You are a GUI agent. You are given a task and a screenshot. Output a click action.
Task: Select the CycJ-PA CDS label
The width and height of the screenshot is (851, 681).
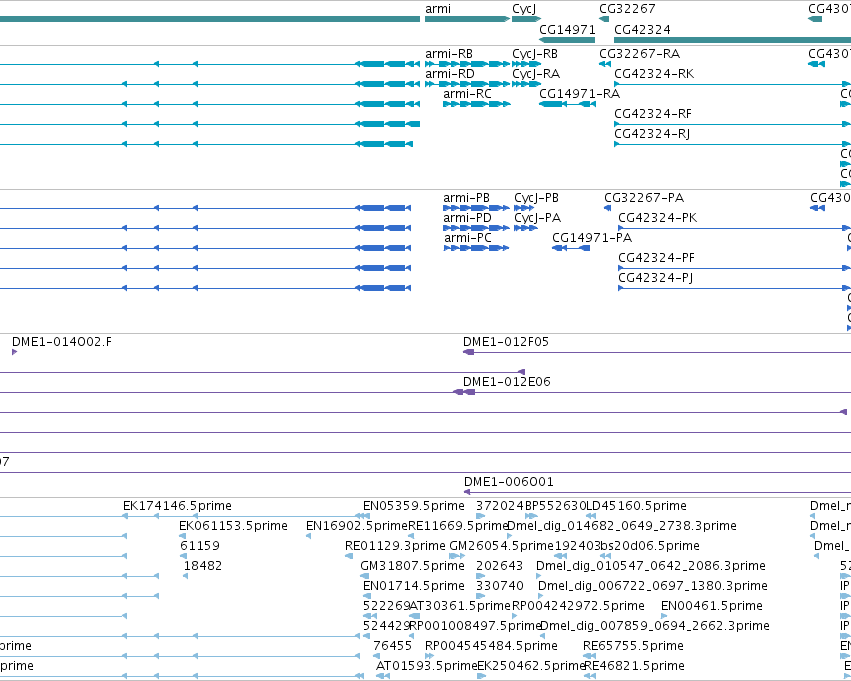(x=537, y=219)
